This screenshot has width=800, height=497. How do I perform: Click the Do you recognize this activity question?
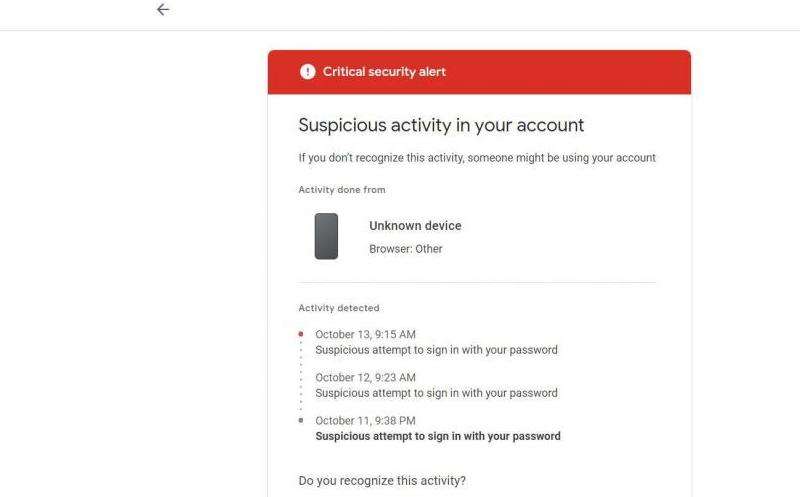tap(382, 481)
